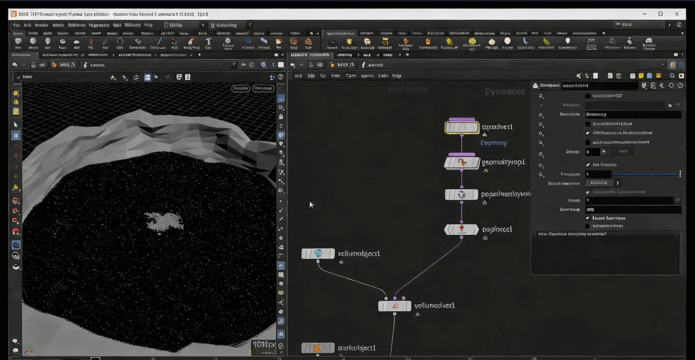Click the padlock icon in viewport display toolbar
The height and width of the screenshot is (360, 695).
[x=281, y=117]
